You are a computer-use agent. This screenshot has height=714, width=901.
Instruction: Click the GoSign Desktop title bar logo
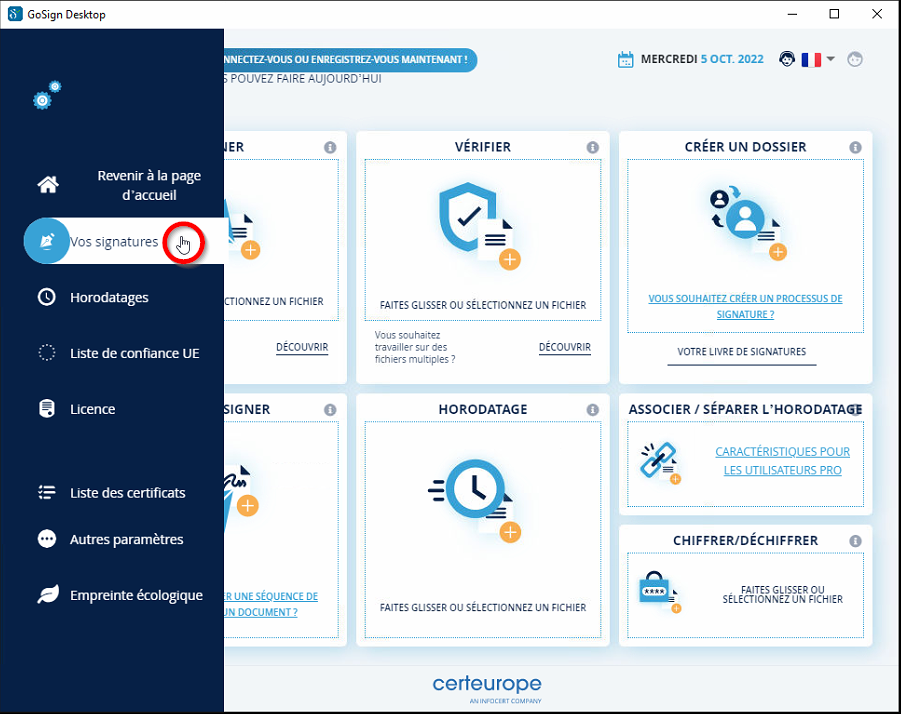point(15,14)
